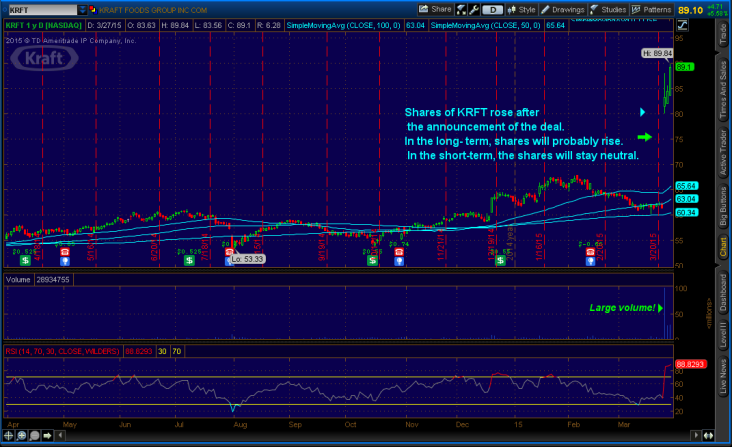This screenshot has width=732, height=447.
Task: Click the RSI overbought level 70 box
Action: point(177,351)
